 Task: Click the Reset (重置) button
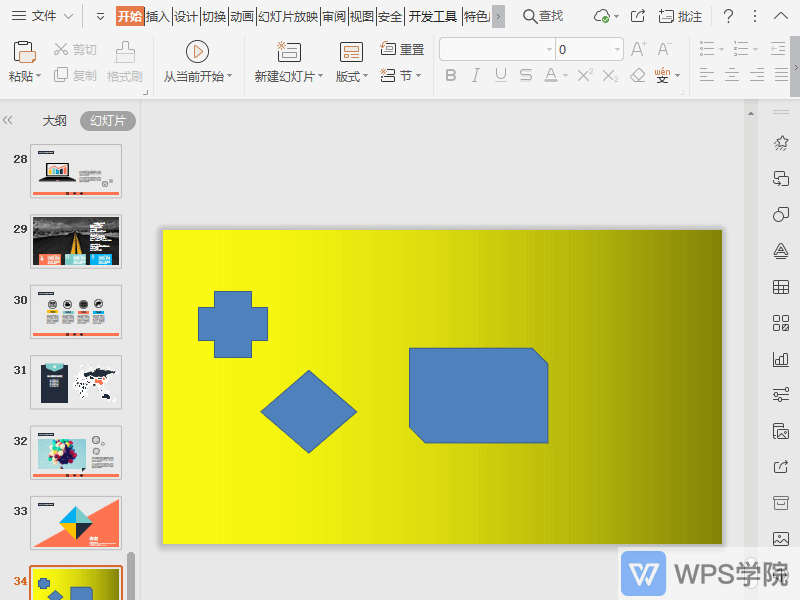pyautogui.click(x=402, y=49)
